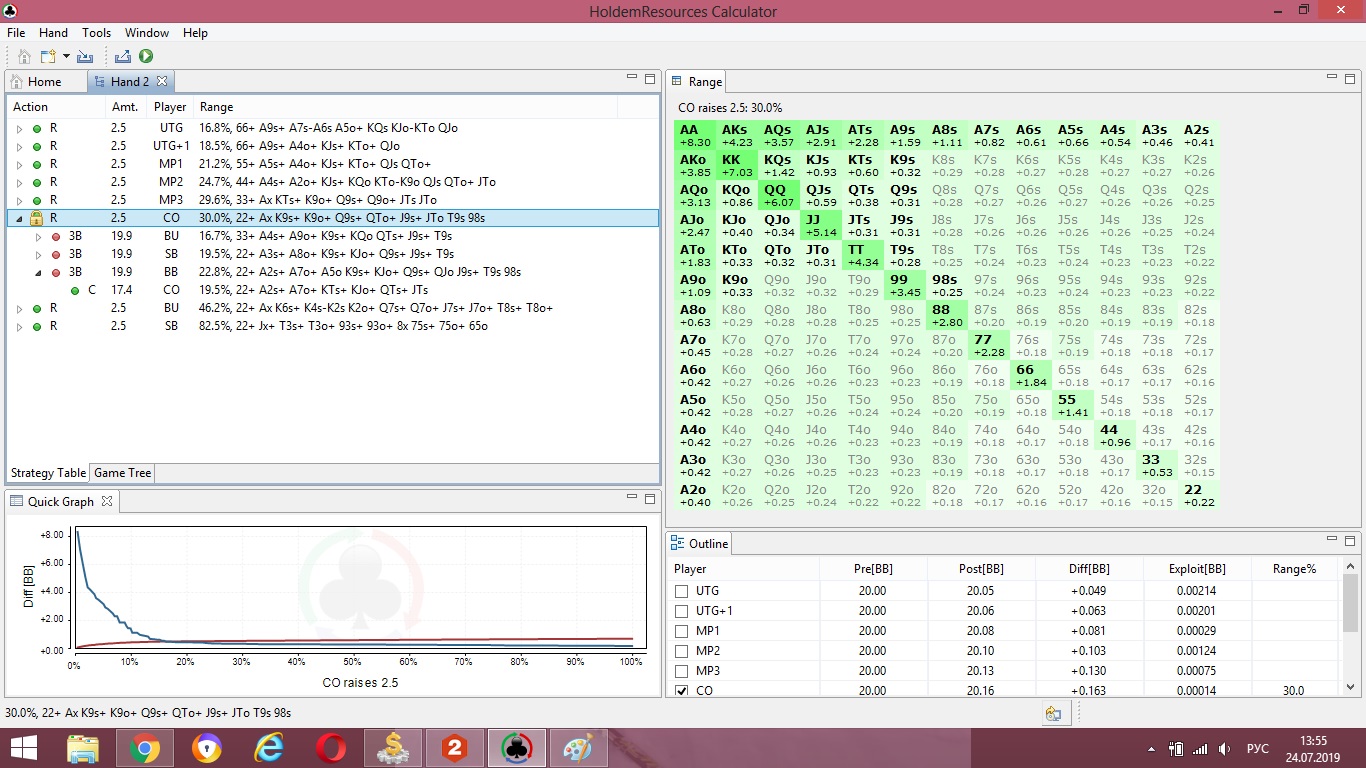Close the Quick Graph panel
This screenshot has height=768, width=1366.
[107, 501]
